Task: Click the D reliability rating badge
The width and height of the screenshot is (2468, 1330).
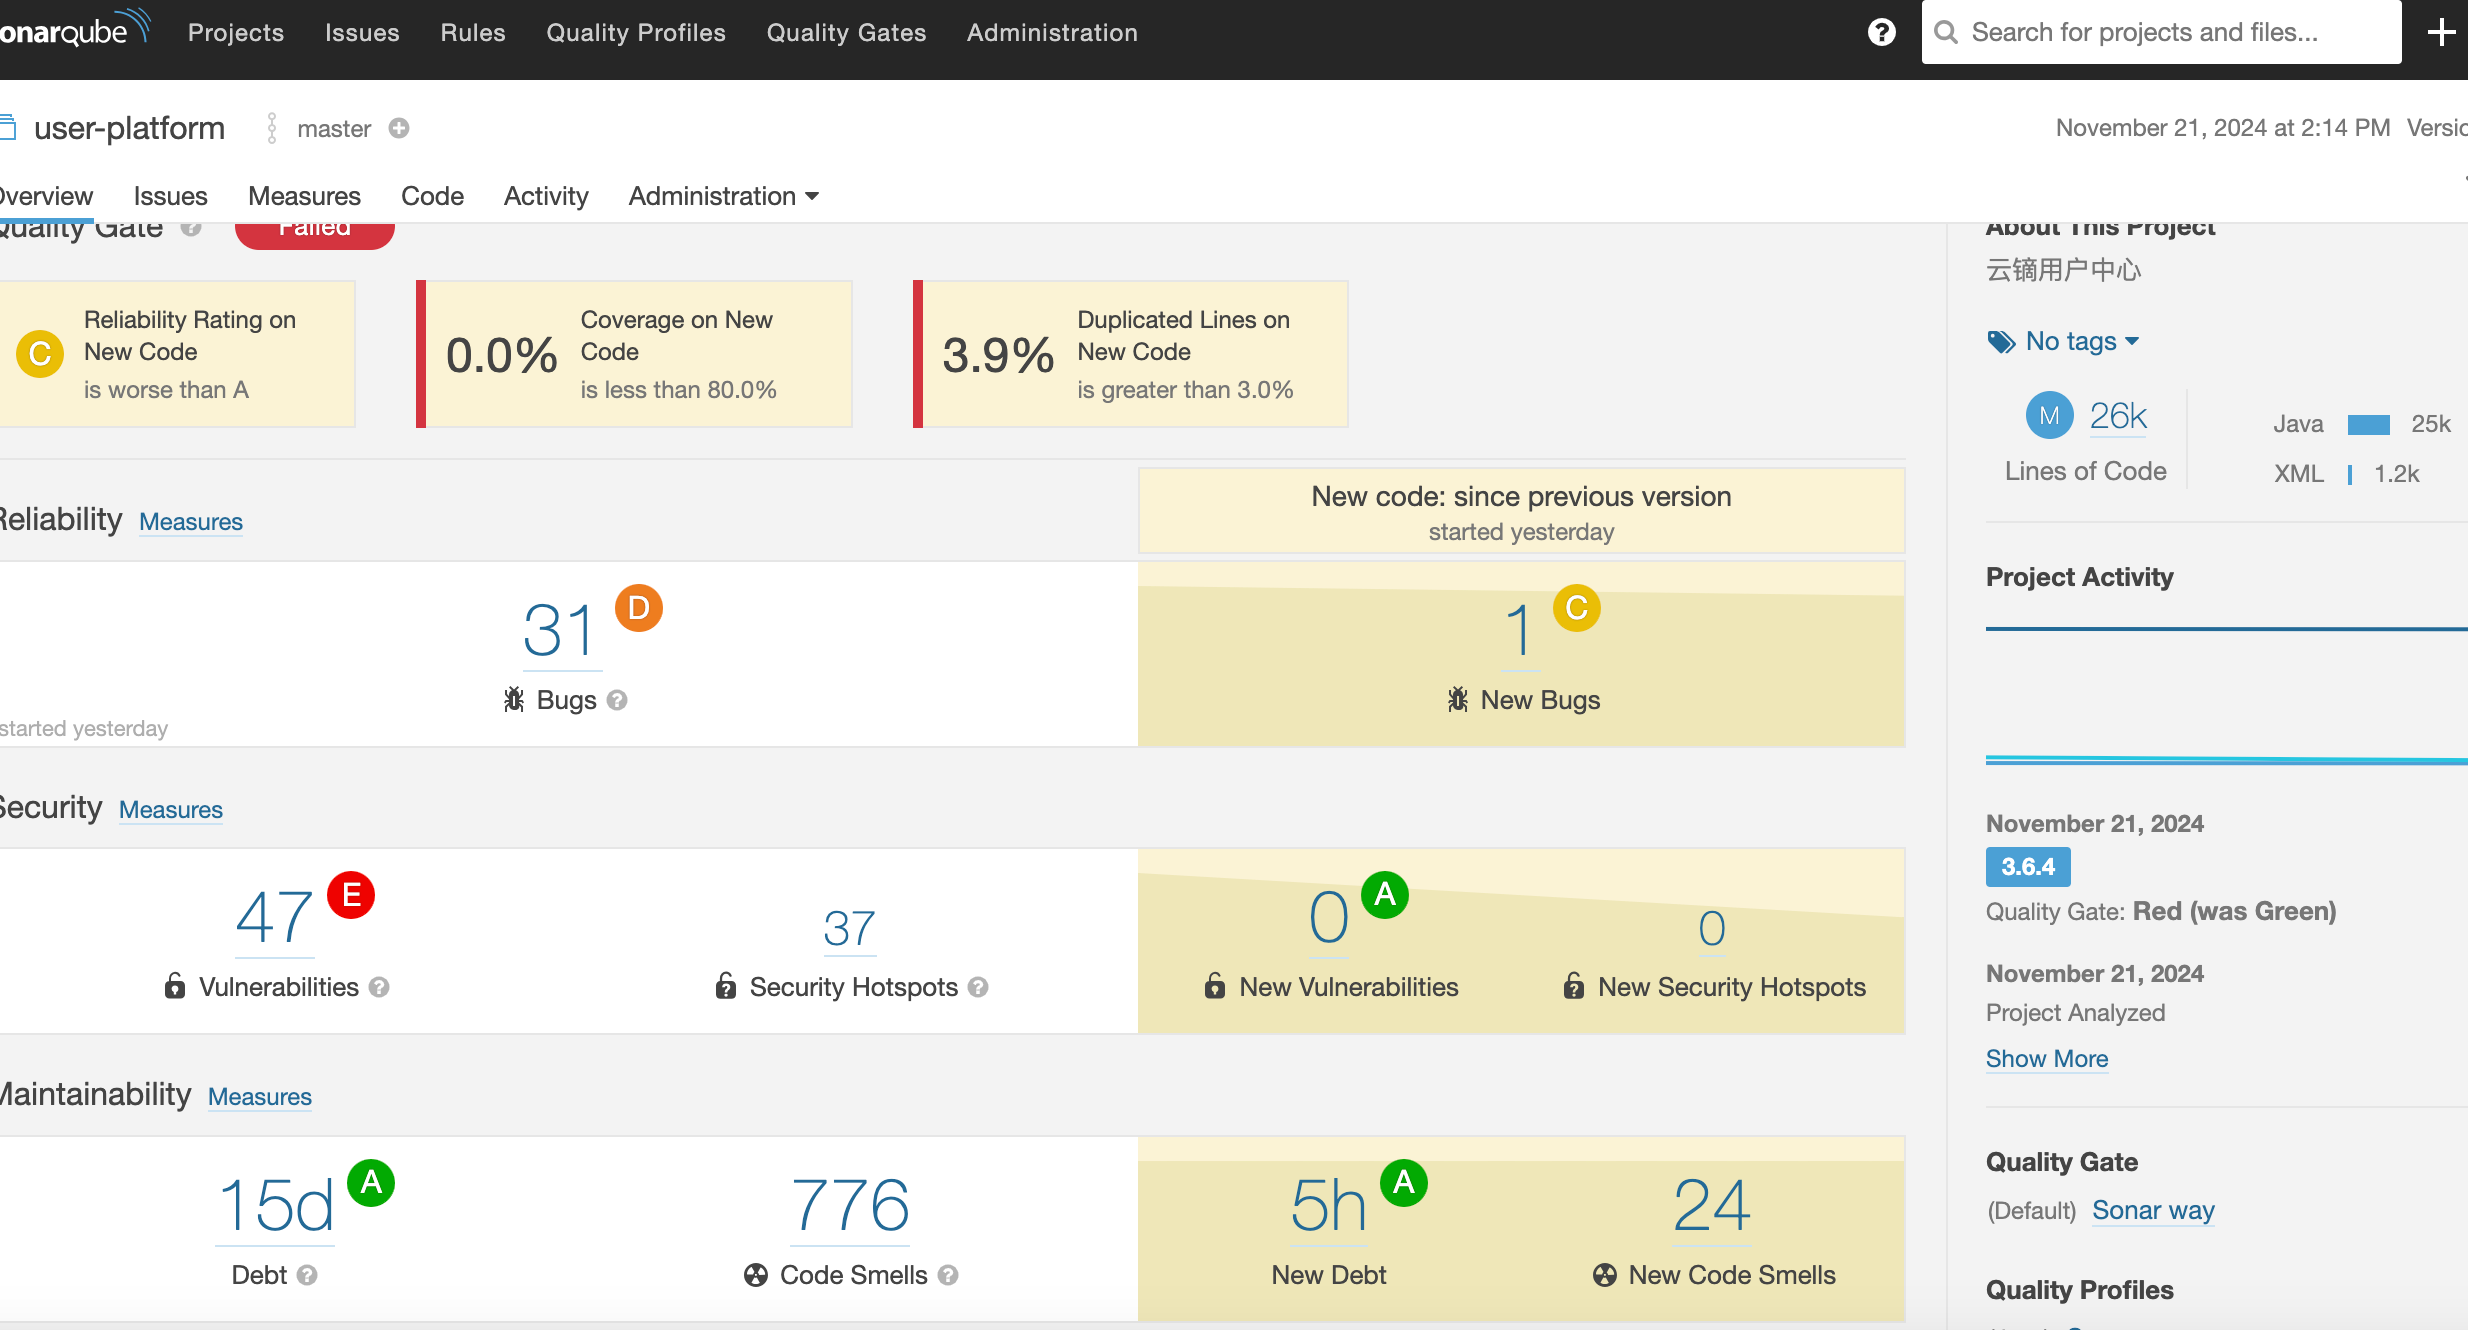Action: pos(639,608)
